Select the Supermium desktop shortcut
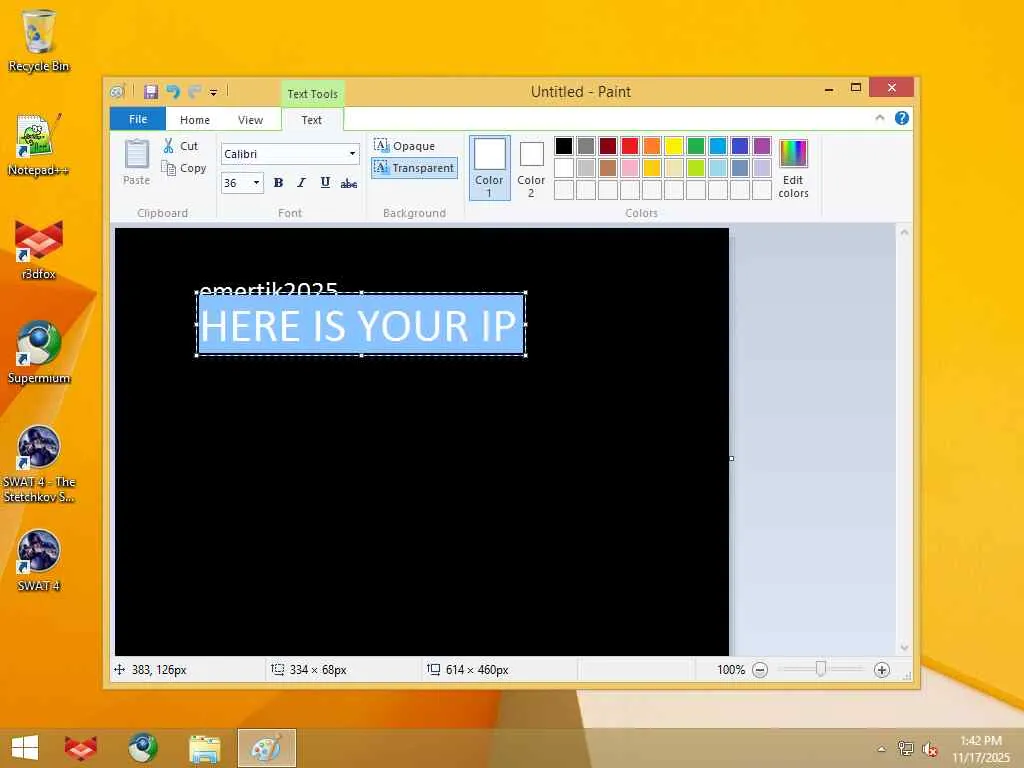This screenshot has width=1024, height=768. point(39,353)
